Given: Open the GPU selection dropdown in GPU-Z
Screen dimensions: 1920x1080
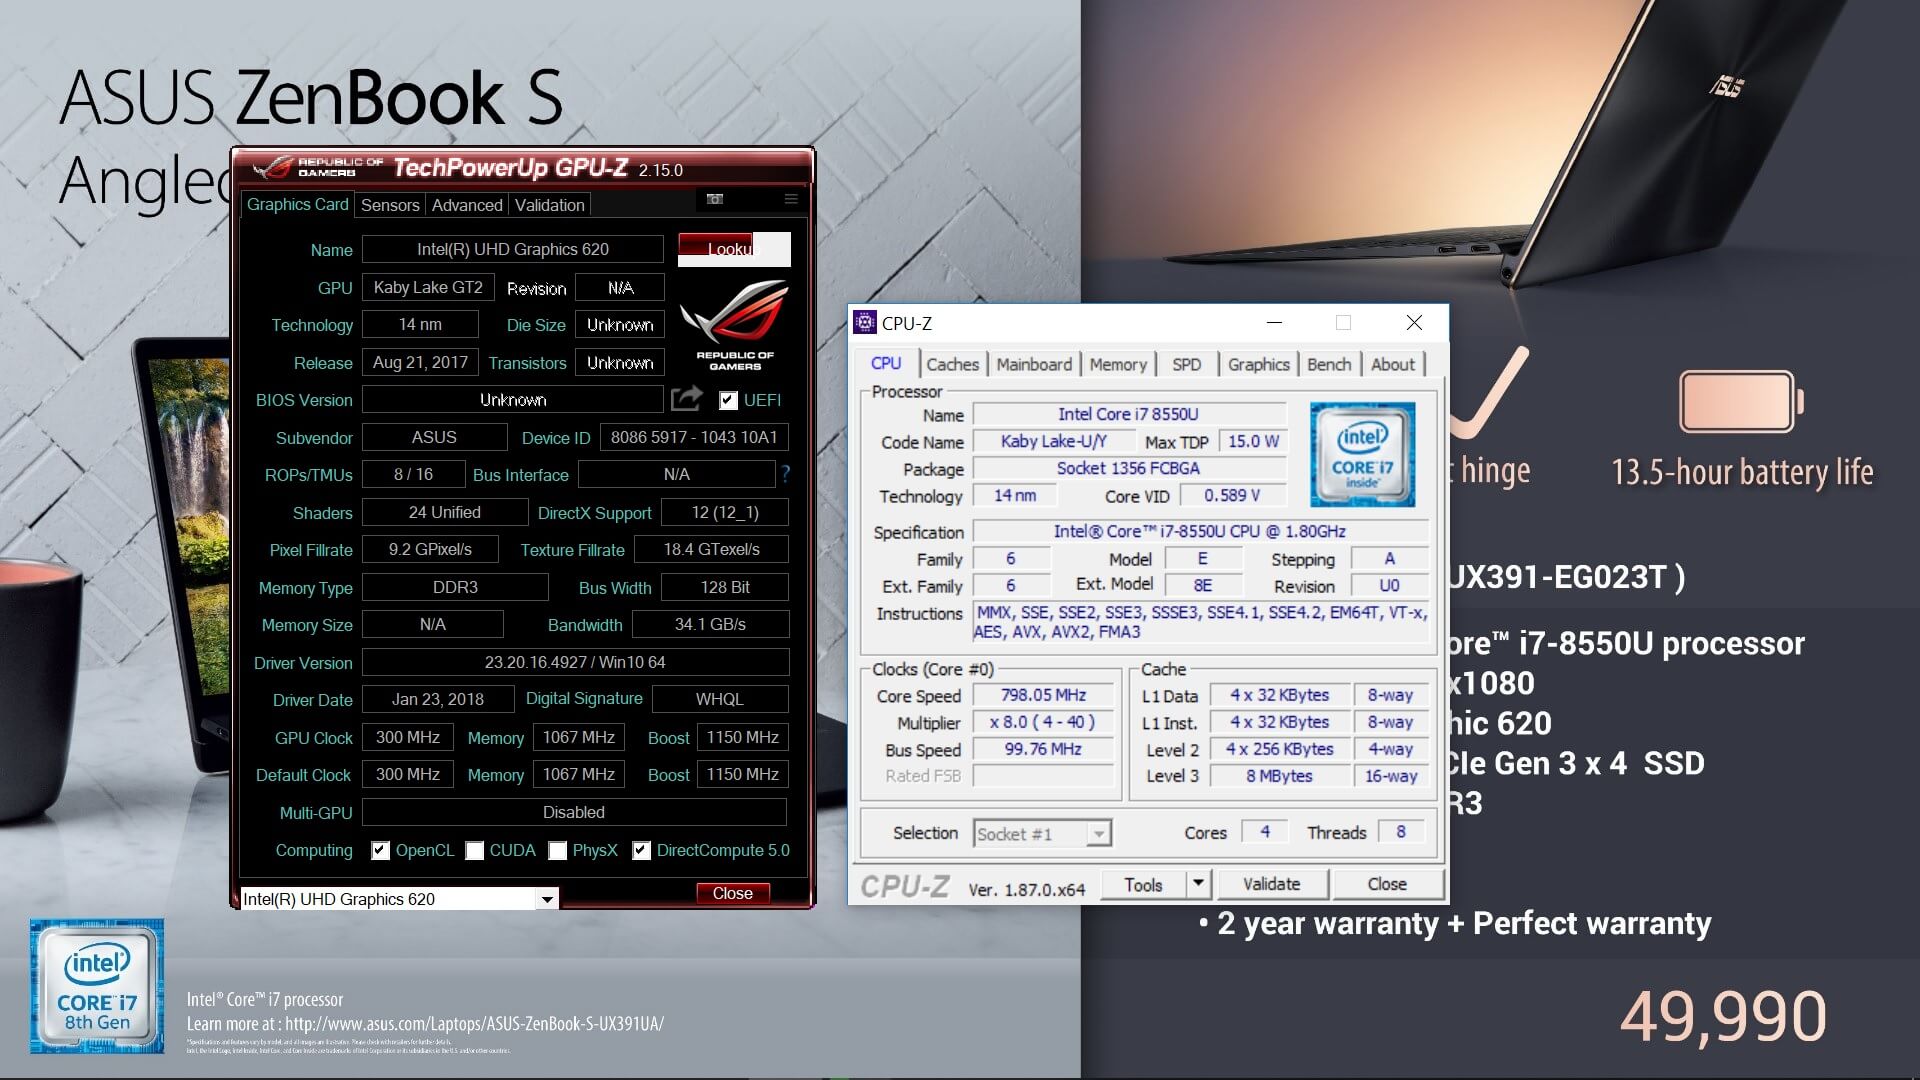Looking at the screenshot, I should [x=547, y=899].
